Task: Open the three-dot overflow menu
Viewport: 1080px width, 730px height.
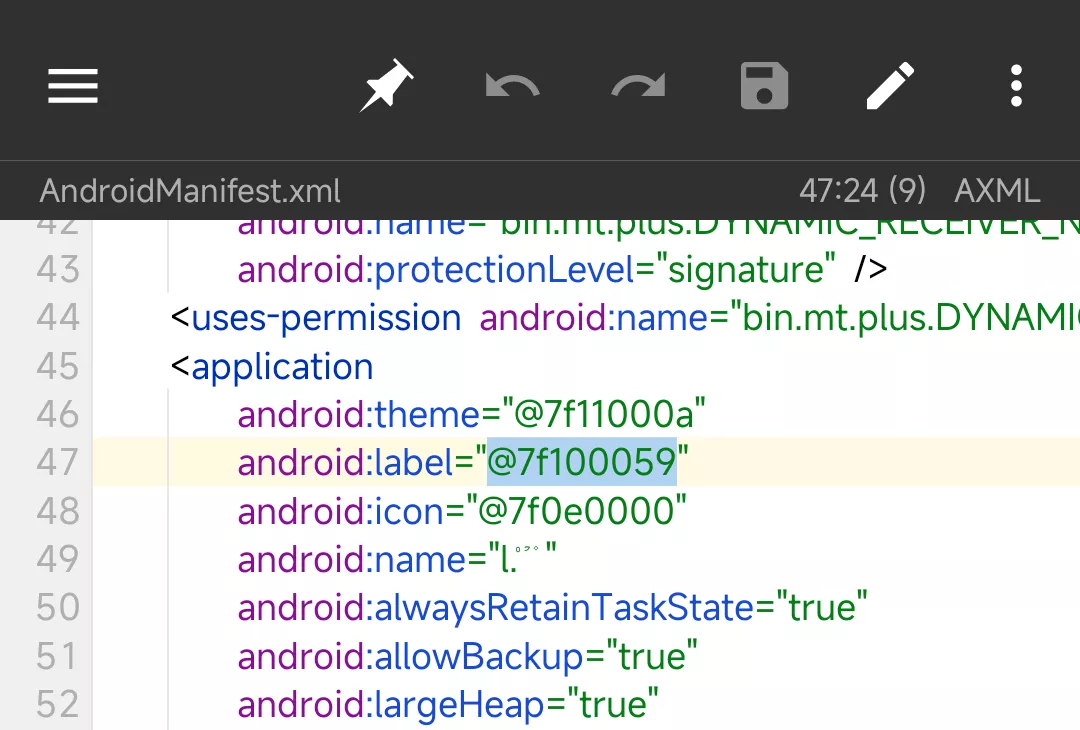Action: tap(1016, 86)
